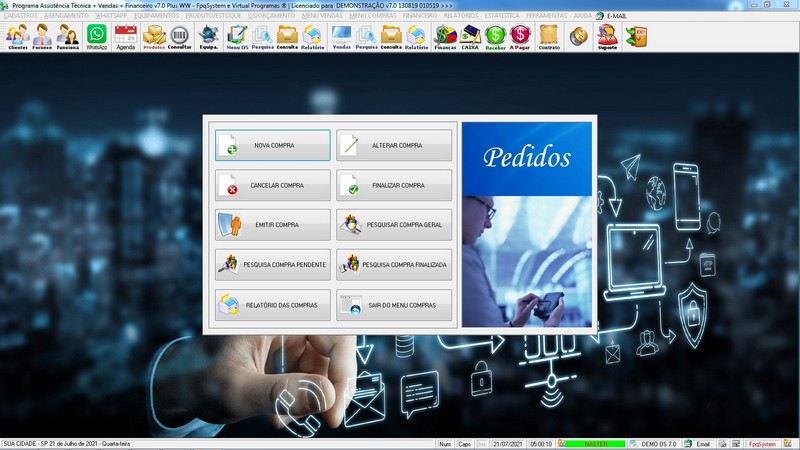Open the green Receber dollar icon
This screenshot has width=800, height=450.
[495, 37]
